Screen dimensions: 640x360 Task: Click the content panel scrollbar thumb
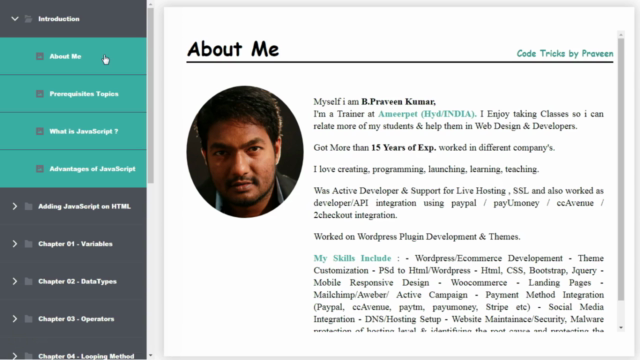621,169
